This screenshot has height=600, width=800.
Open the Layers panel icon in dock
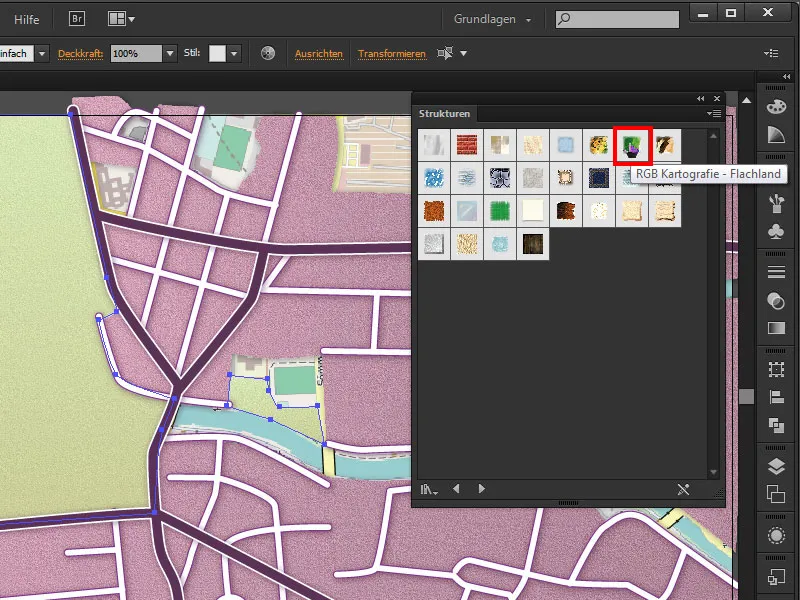point(776,466)
